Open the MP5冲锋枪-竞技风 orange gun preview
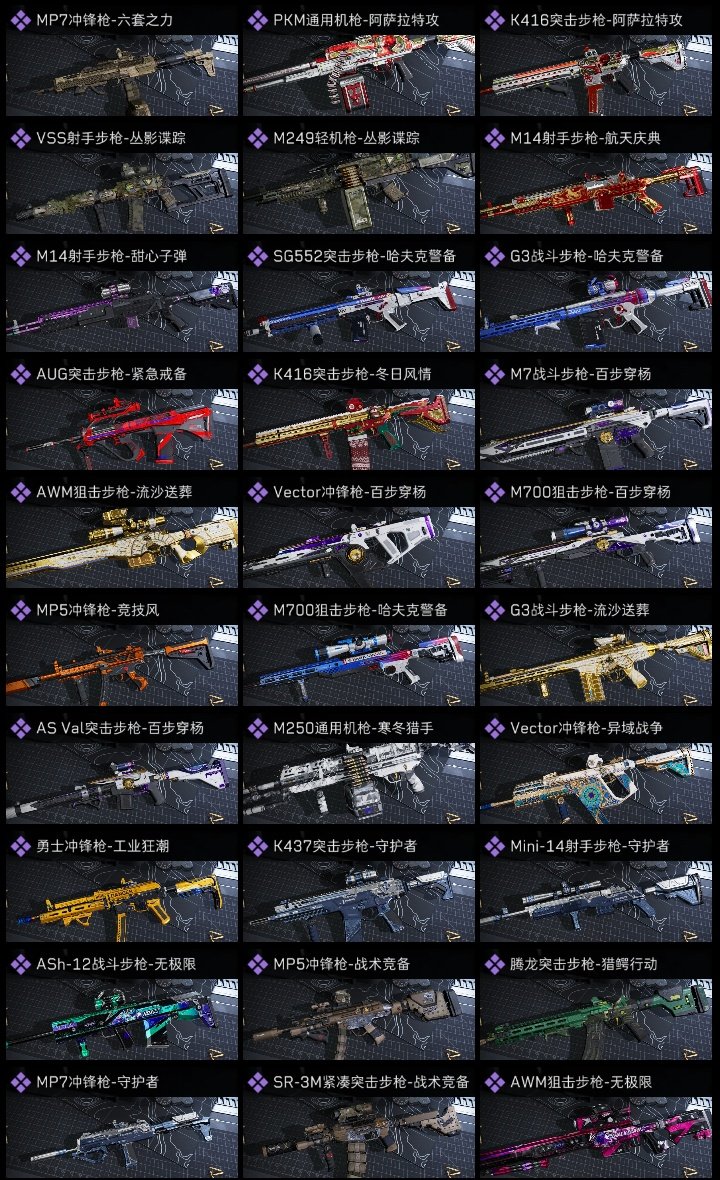The height and width of the screenshot is (1180, 720). pyautogui.click(x=122, y=665)
